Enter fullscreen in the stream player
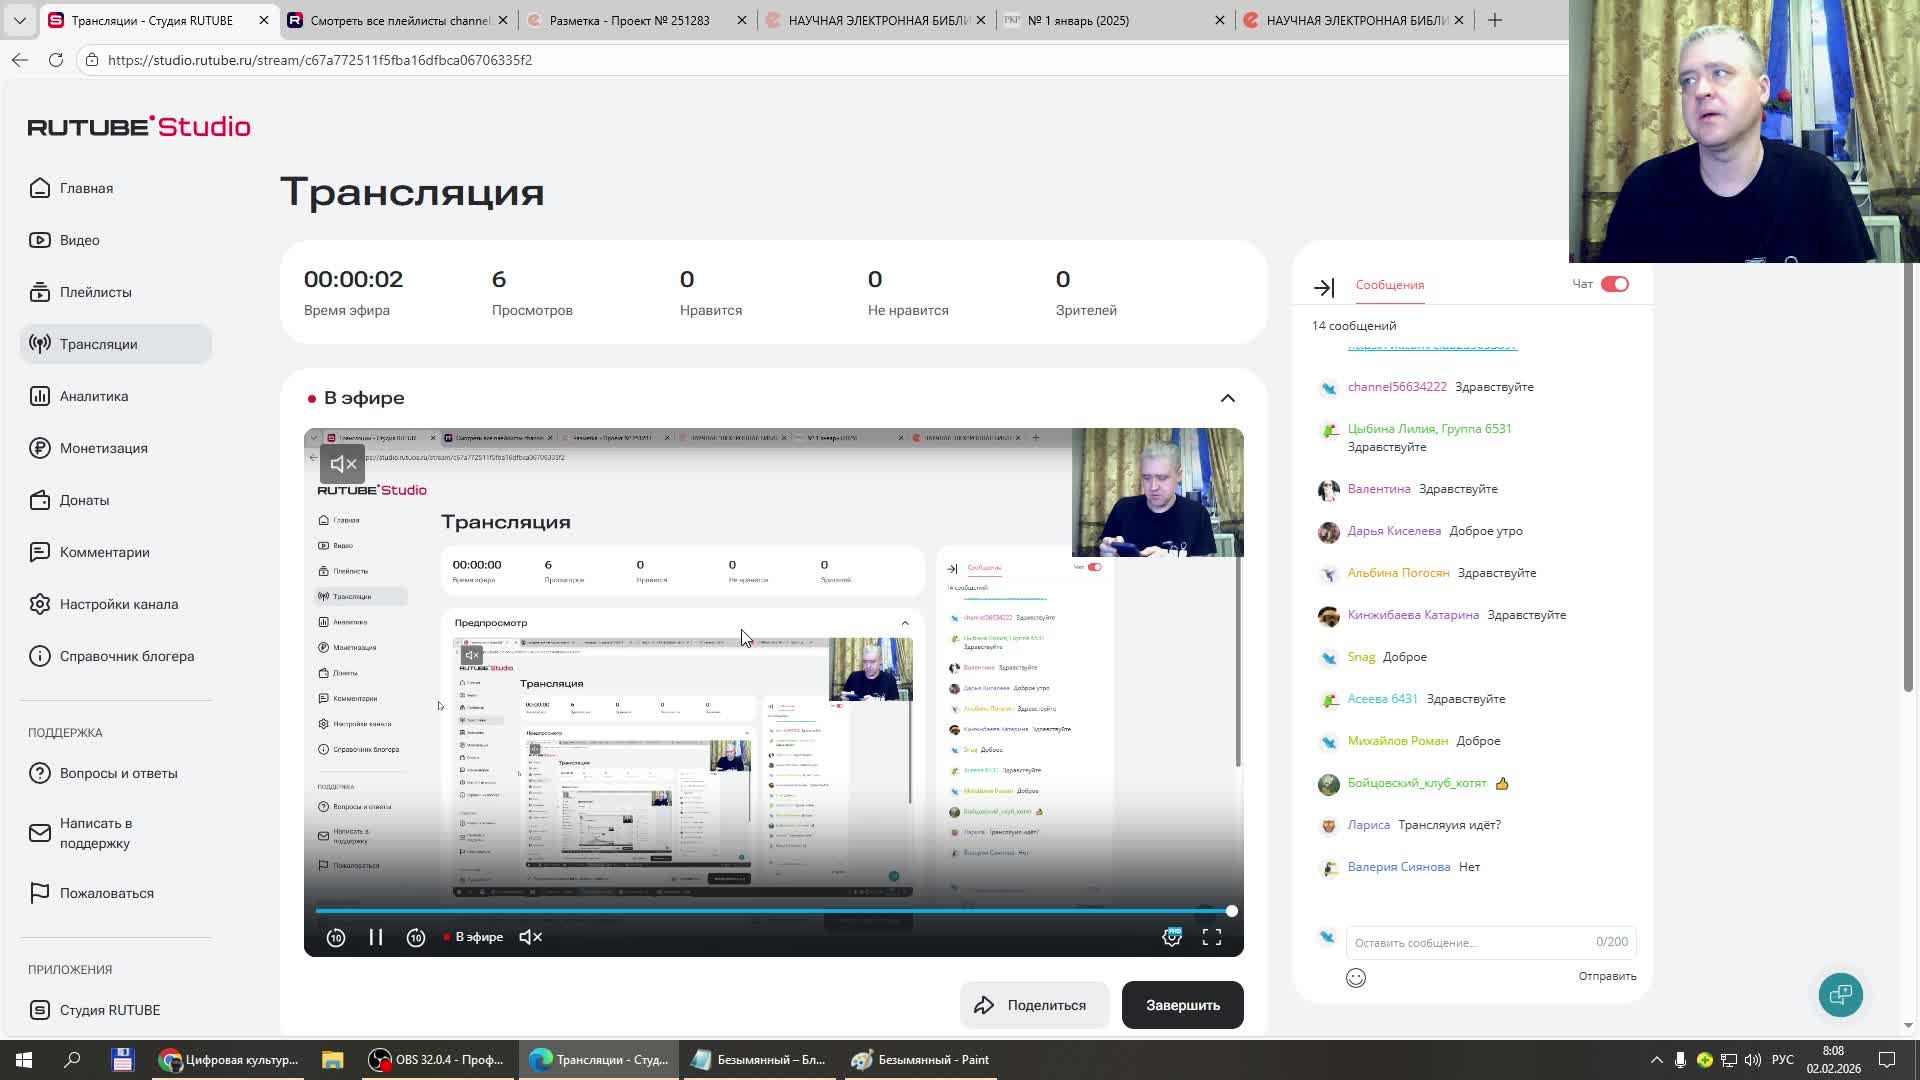The width and height of the screenshot is (1920, 1080). (x=1212, y=937)
